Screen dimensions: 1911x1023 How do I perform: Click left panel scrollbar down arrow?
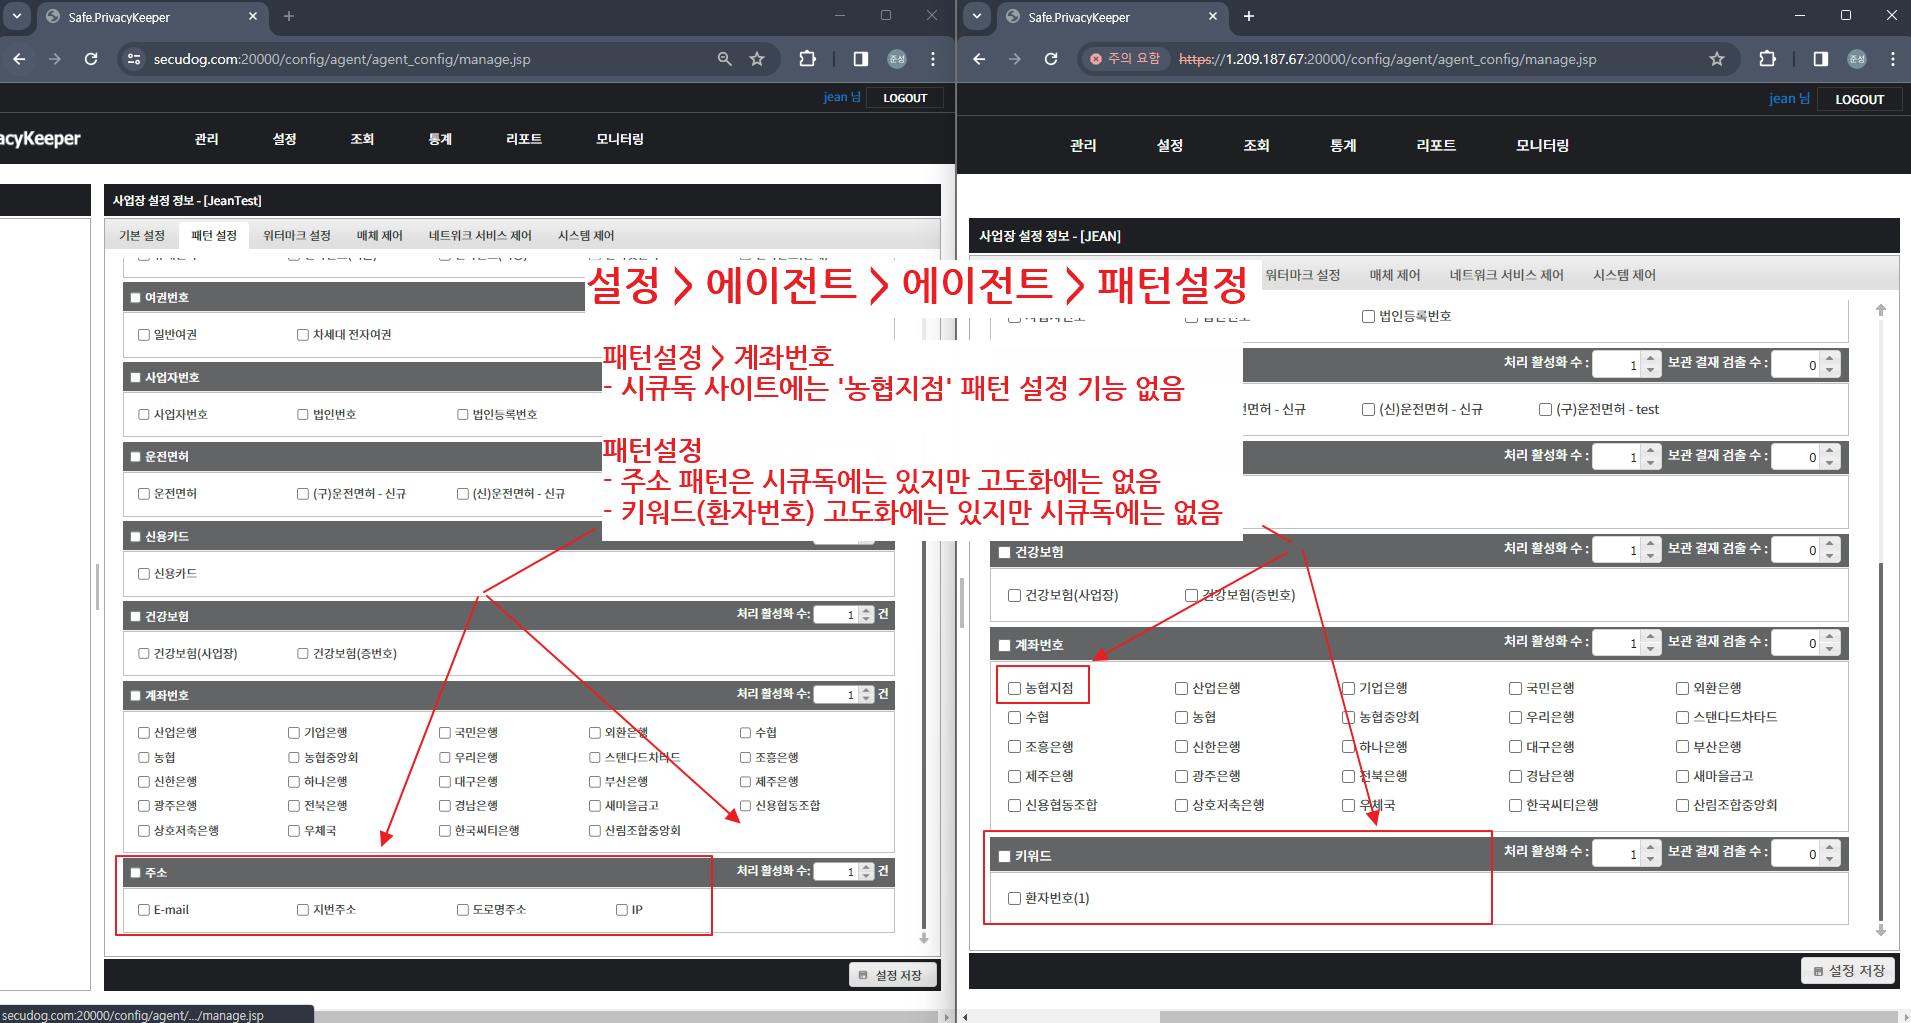pyautogui.click(x=924, y=938)
